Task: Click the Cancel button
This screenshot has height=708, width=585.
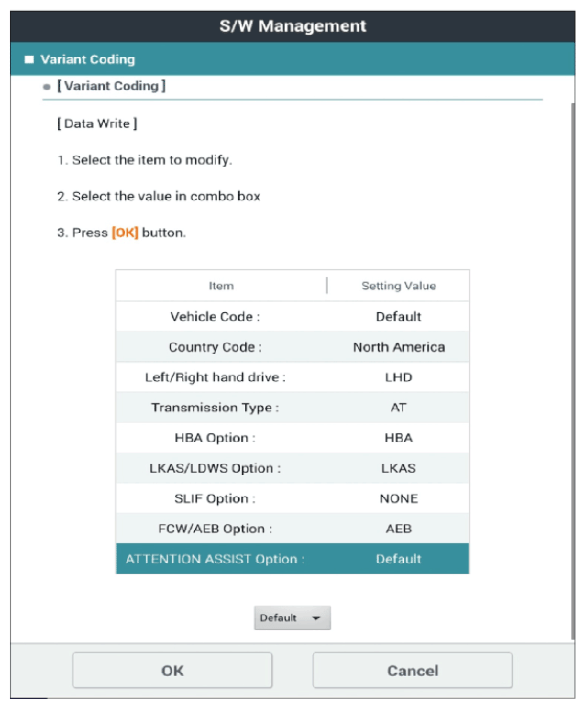Action: [x=413, y=670]
